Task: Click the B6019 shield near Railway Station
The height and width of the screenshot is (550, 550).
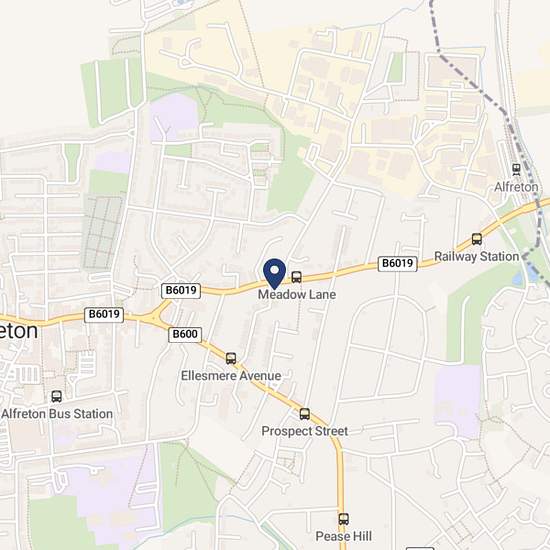Action: [397, 263]
